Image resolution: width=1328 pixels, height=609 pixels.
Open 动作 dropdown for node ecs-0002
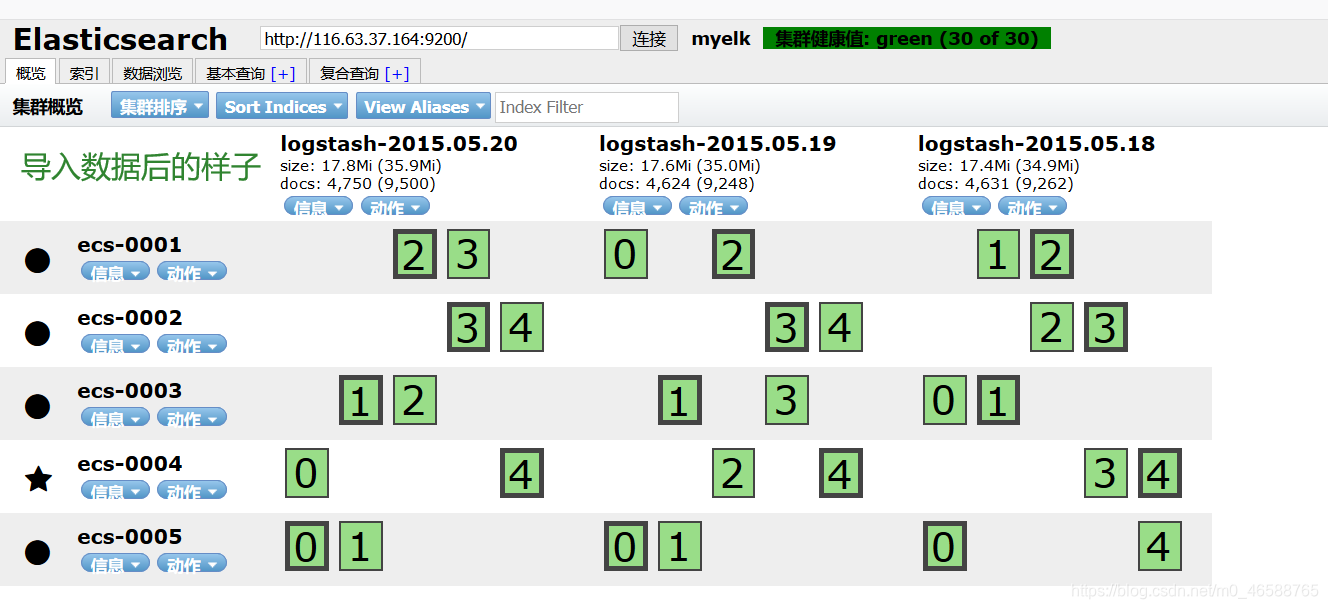point(192,345)
